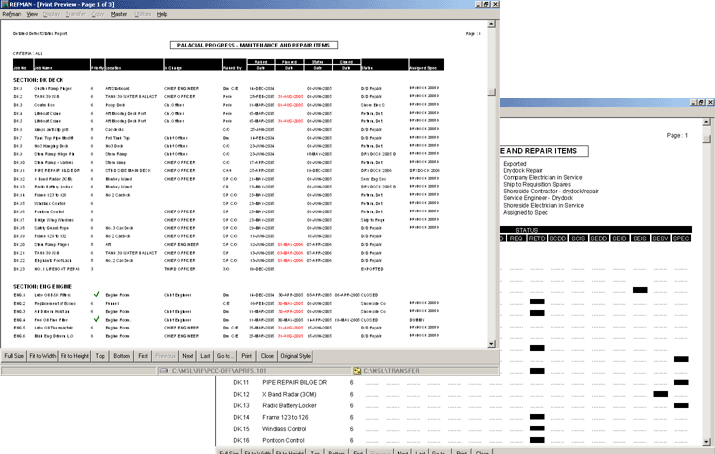Close the print preview
This screenshot has height=454, width=715.
point(268,355)
